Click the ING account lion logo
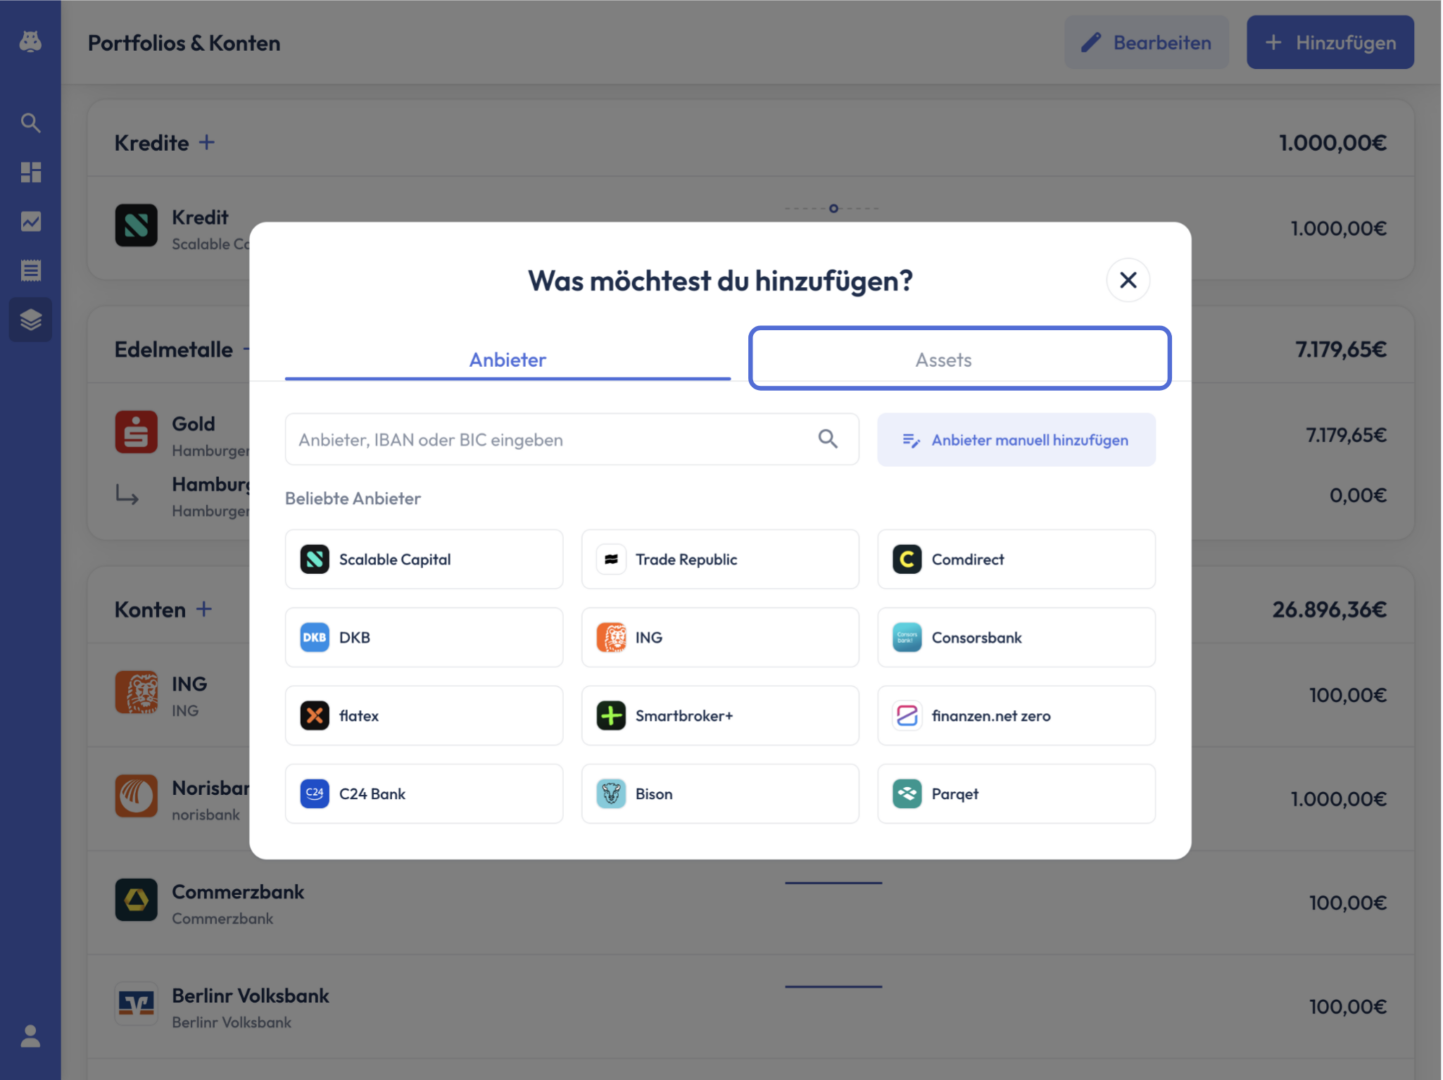Image resolution: width=1443 pixels, height=1080 pixels. pyautogui.click(x=136, y=692)
